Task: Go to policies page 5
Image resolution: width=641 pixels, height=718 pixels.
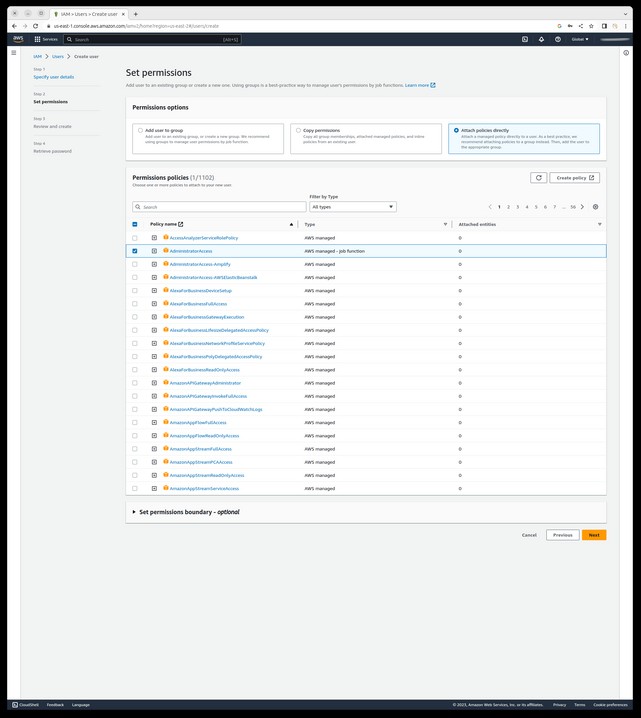Action: pos(536,207)
